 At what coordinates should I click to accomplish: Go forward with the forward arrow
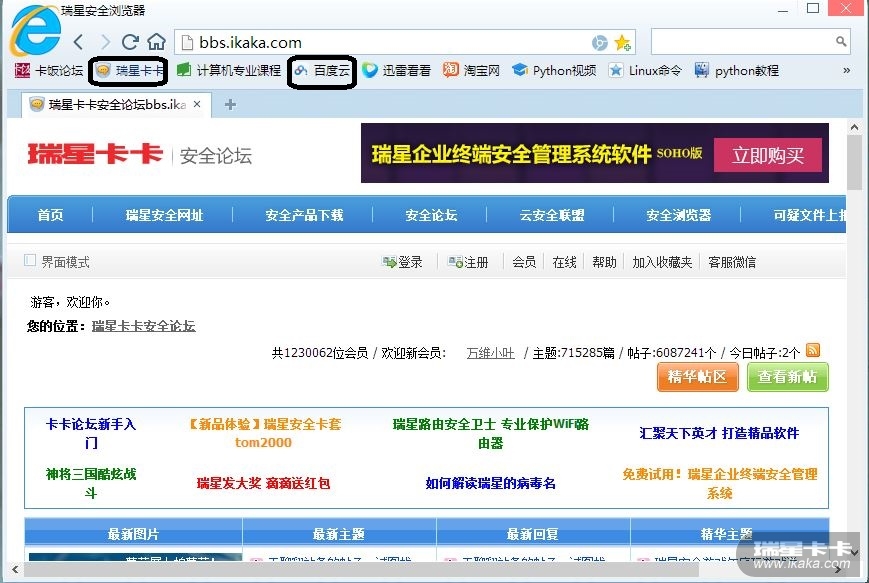point(105,42)
